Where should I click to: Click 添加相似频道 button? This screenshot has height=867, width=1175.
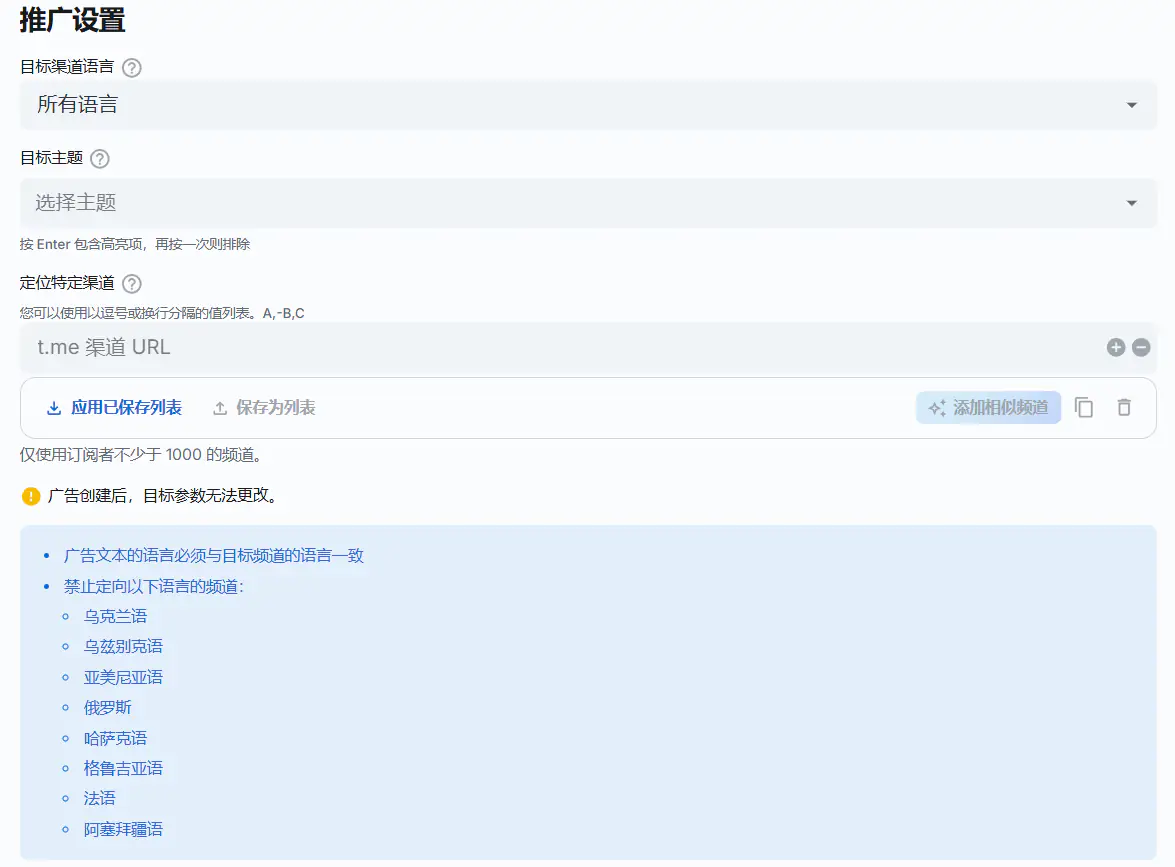coord(988,408)
